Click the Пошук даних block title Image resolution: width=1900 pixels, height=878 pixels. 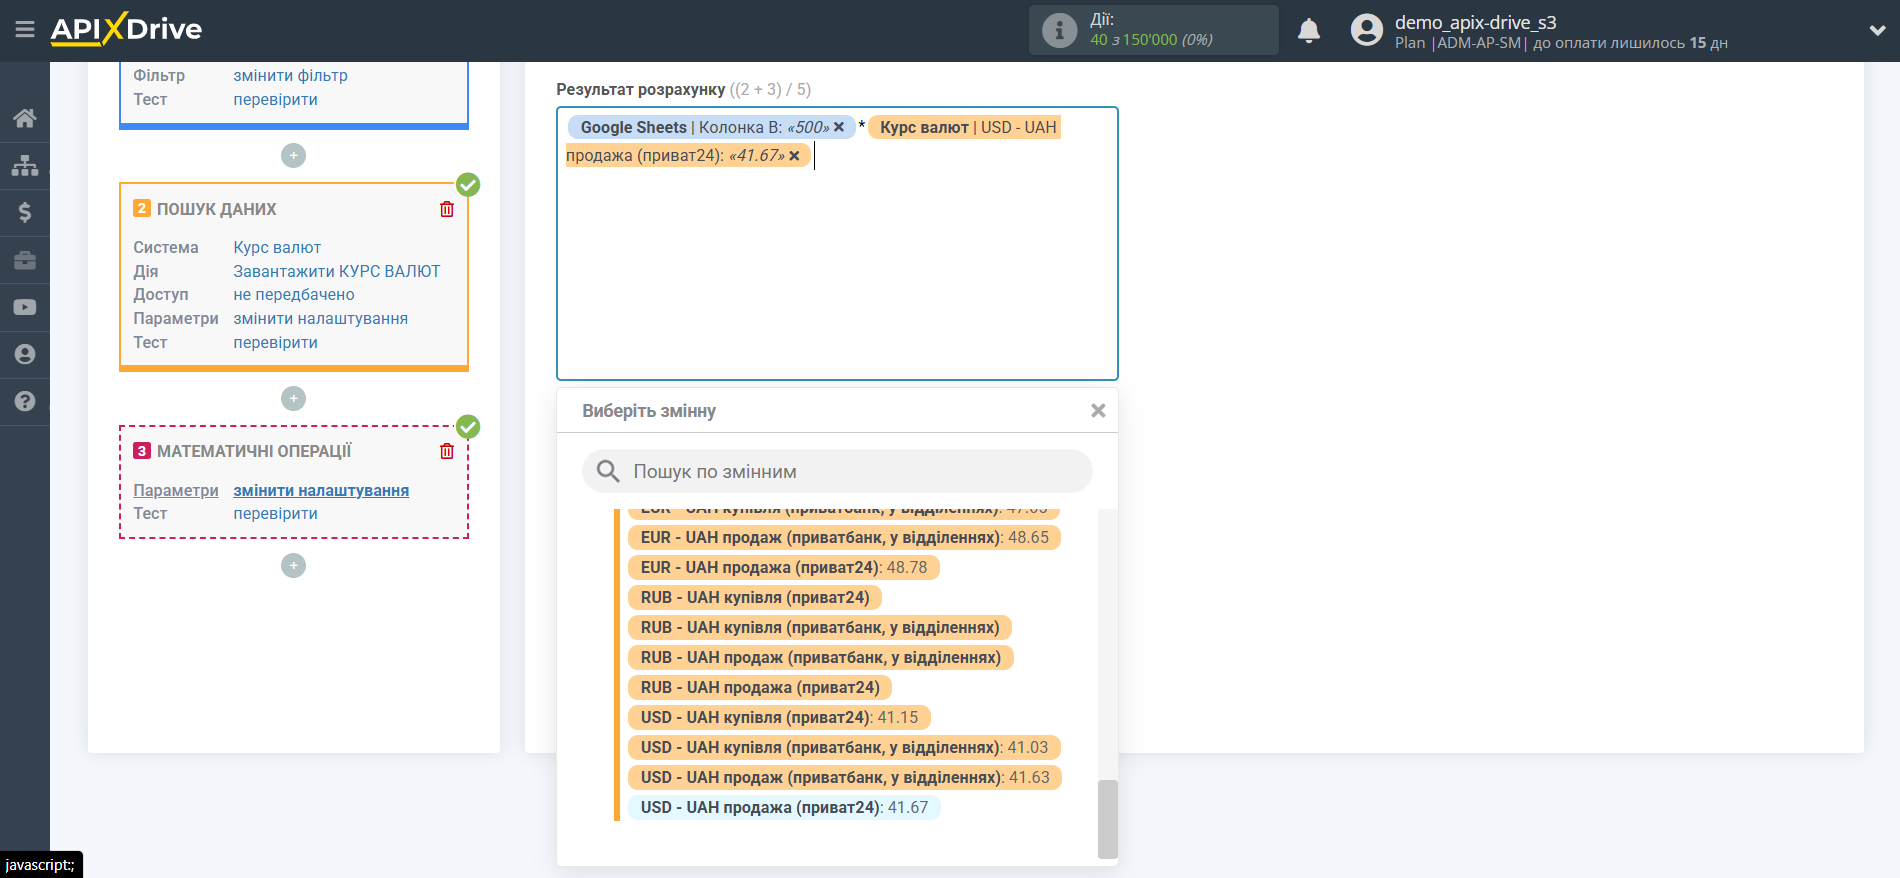tap(217, 209)
